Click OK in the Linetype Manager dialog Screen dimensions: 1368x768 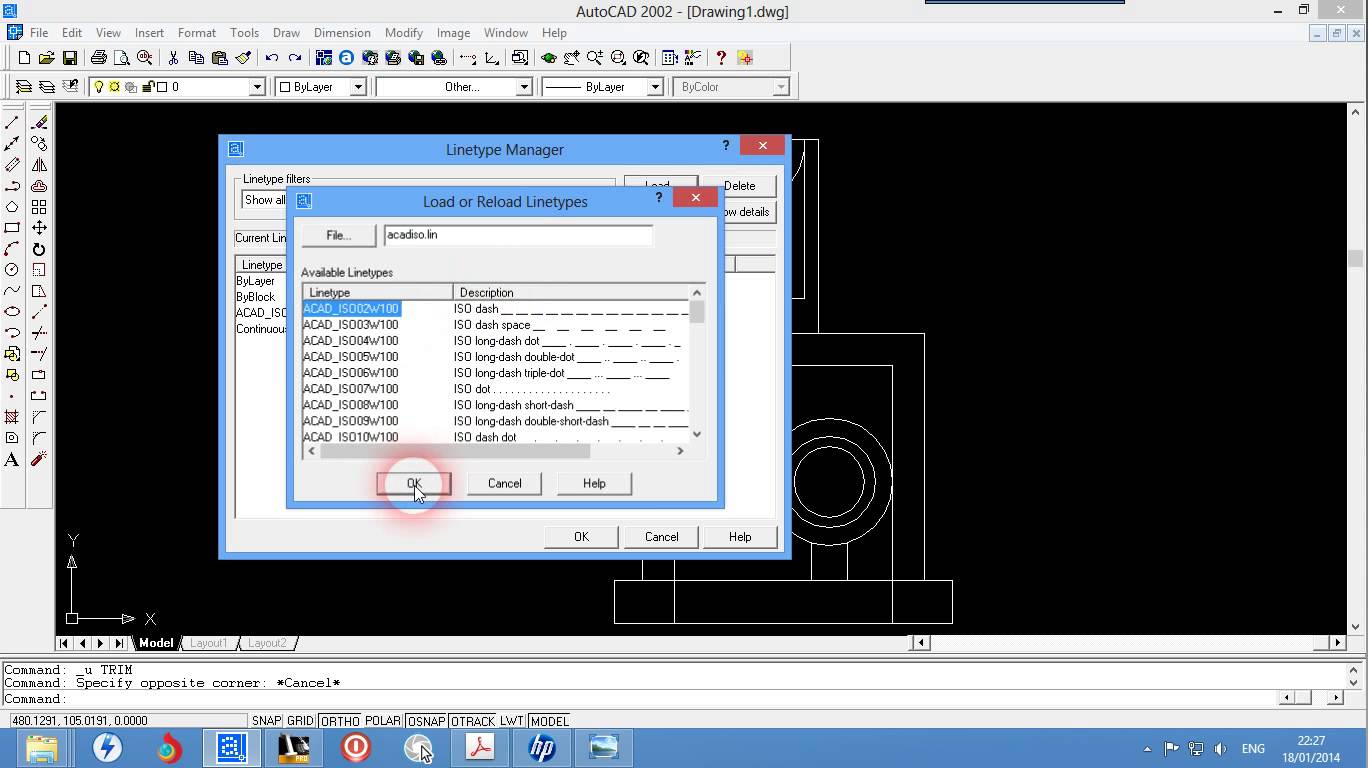(581, 537)
